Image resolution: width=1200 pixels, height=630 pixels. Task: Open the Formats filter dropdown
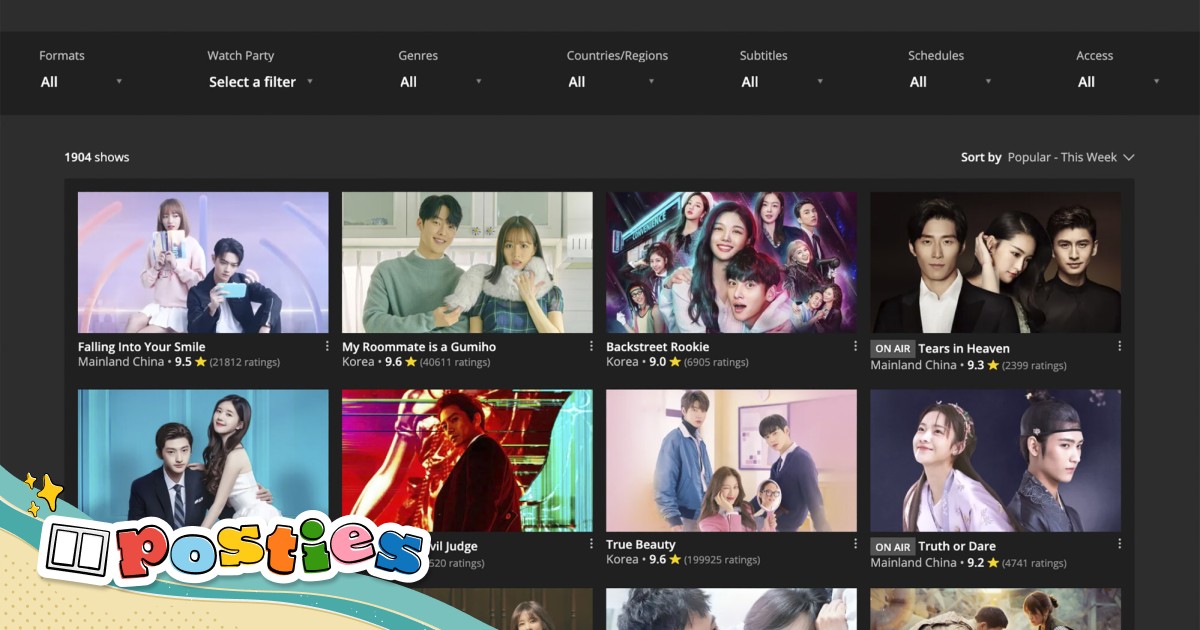pyautogui.click(x=81, y=82)
